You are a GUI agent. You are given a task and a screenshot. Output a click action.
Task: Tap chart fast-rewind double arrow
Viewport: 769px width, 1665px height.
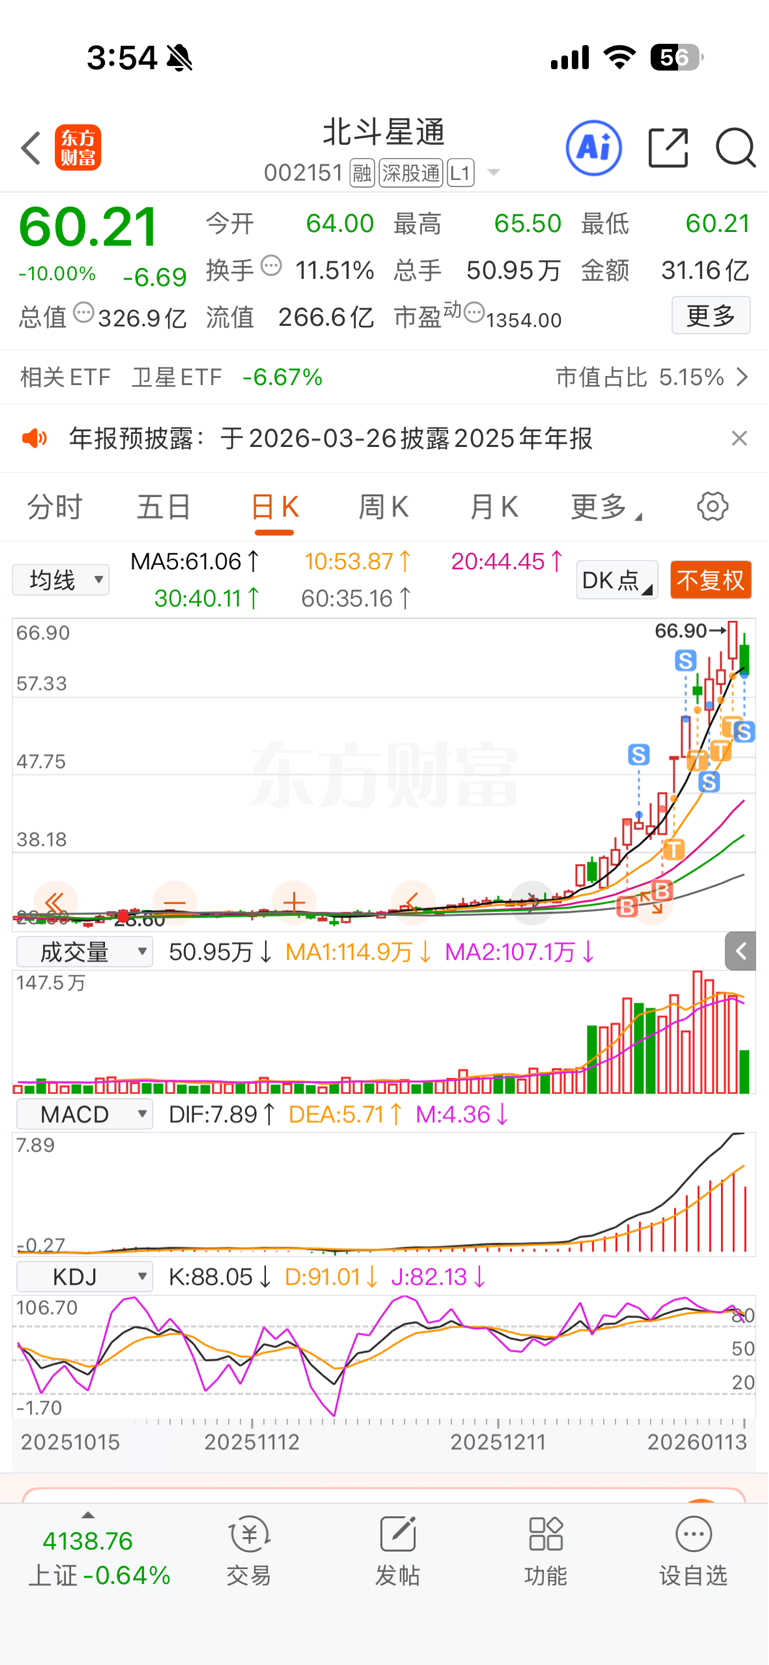point(55,903)
